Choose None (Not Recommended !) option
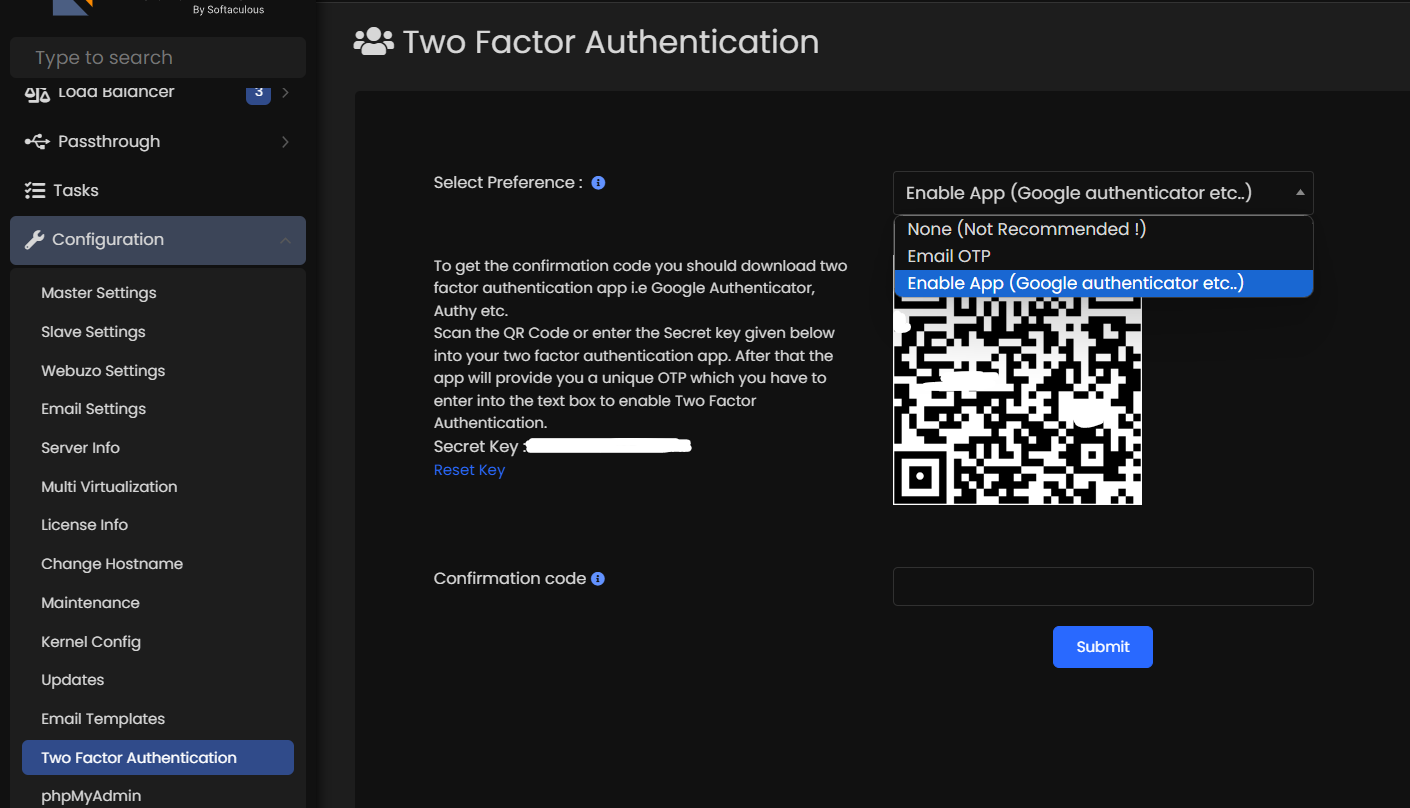 [1103, 229]
